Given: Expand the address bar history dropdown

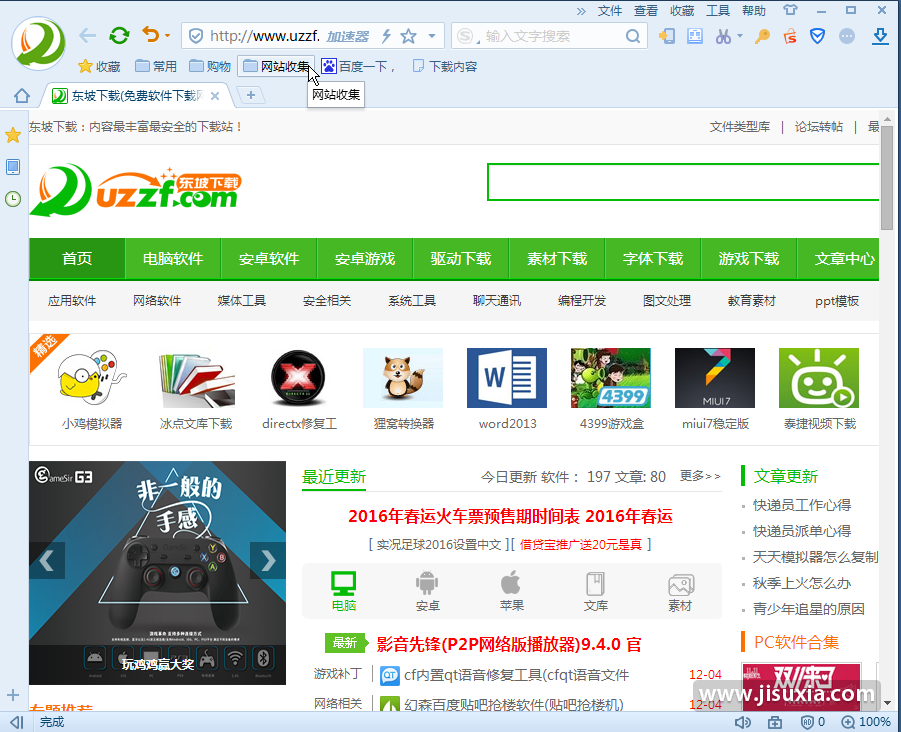Looking at the screenshot, I should click(432, 36).
